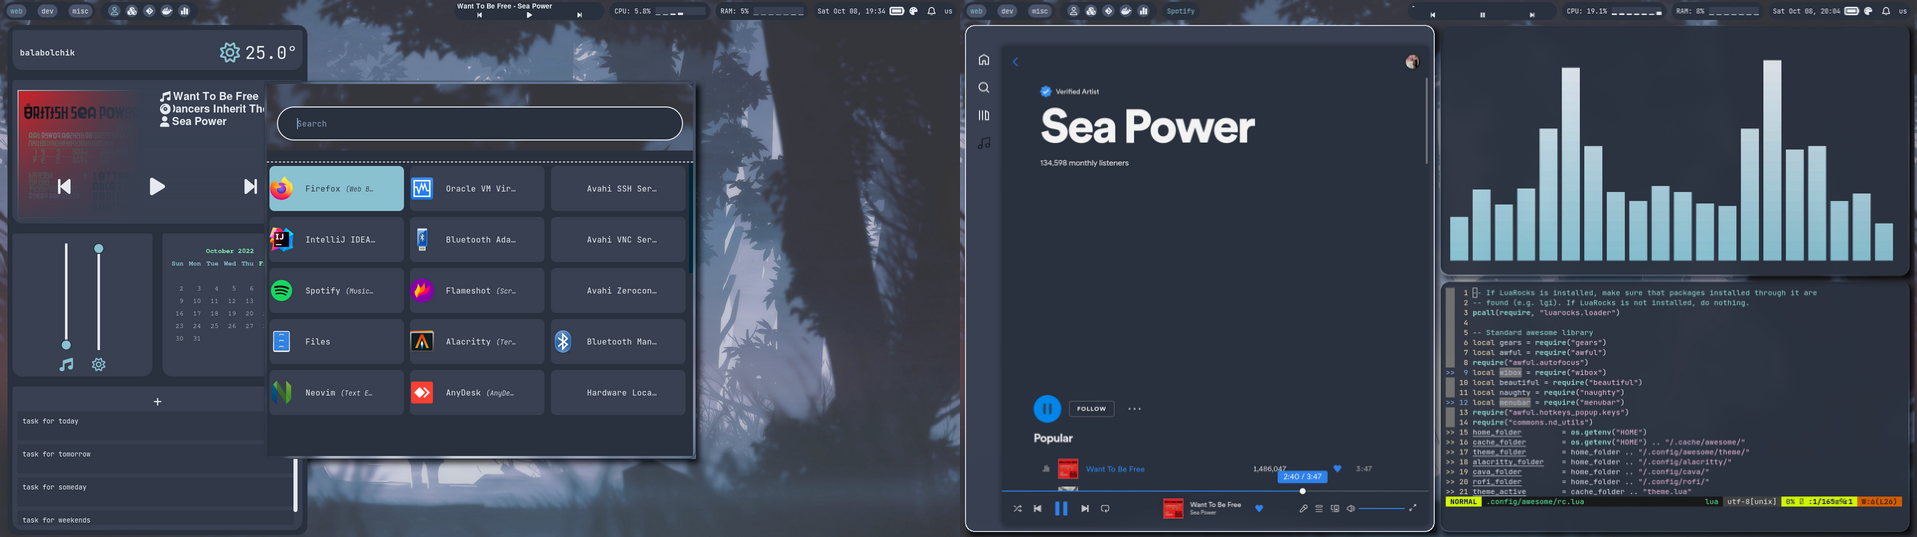Open Spotify sidebar search icon
This screenshot has height=537, width=1917.
point(984,88)
